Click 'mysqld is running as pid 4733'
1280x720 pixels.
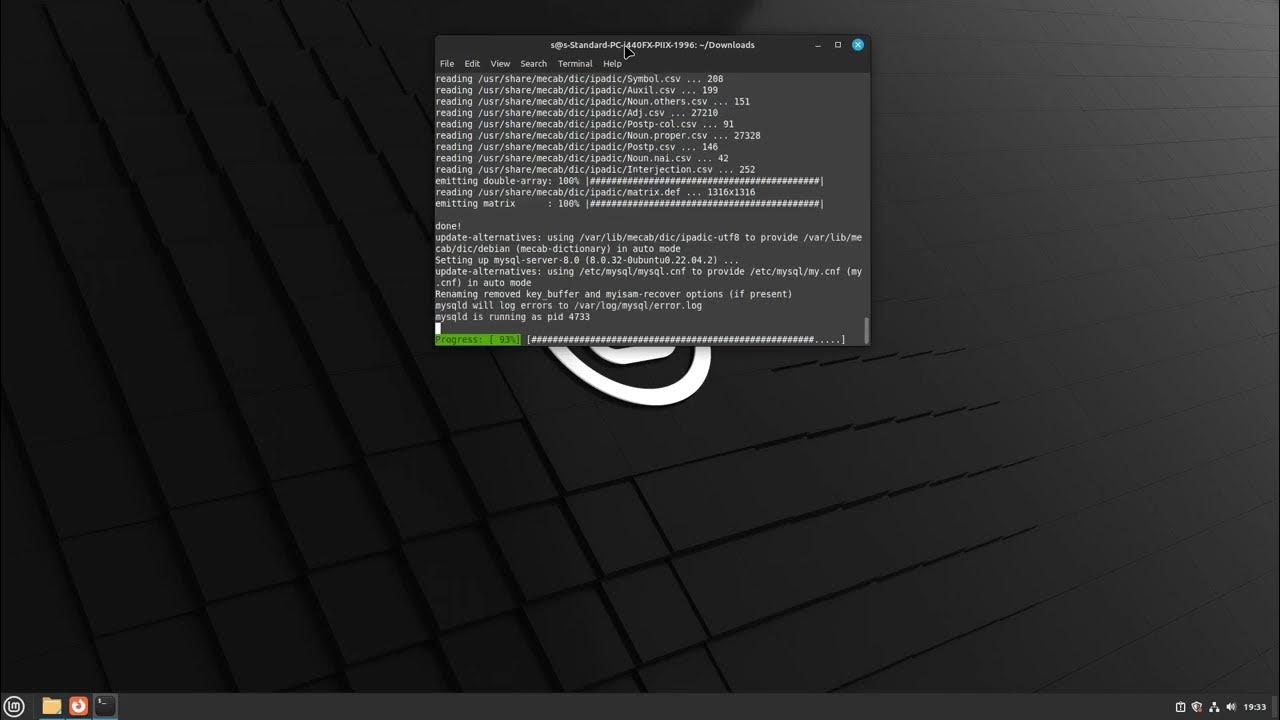click(512, 317)
